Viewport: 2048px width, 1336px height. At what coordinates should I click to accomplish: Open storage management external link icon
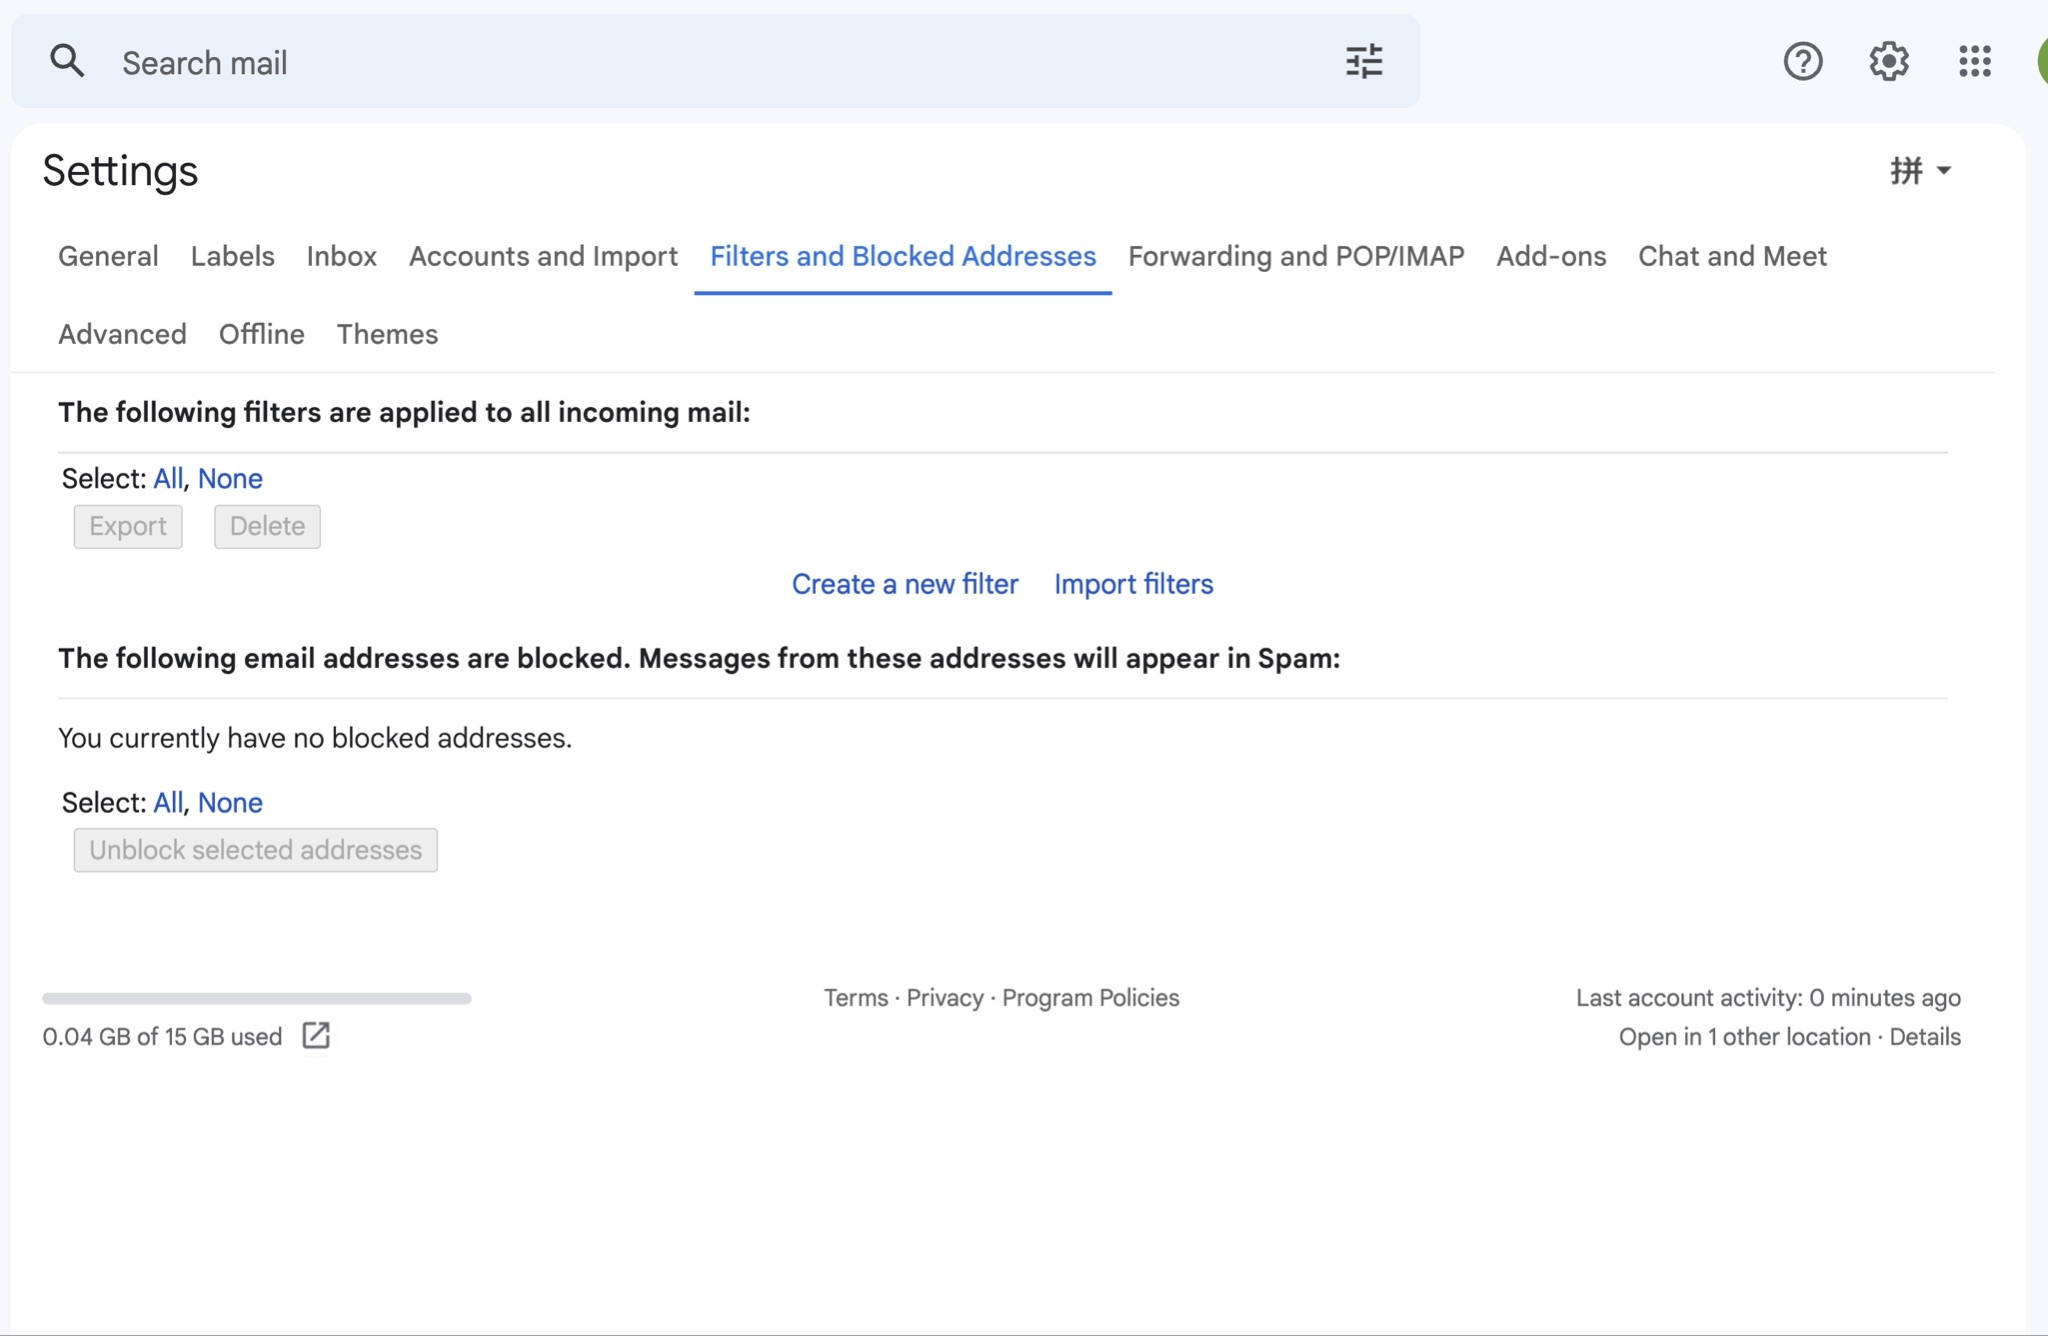click(x=316, y=1036)
